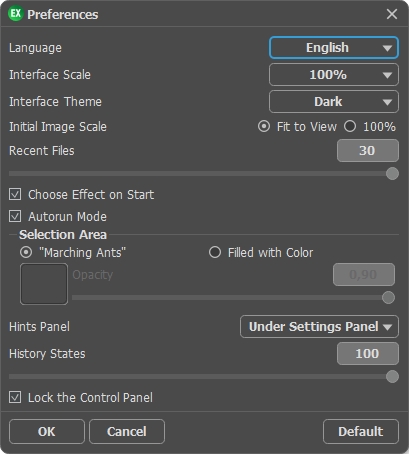The image size is (409, 454).
Task: Click the green EX application icon
Action: pyautogui.click(x=15, y=14)
